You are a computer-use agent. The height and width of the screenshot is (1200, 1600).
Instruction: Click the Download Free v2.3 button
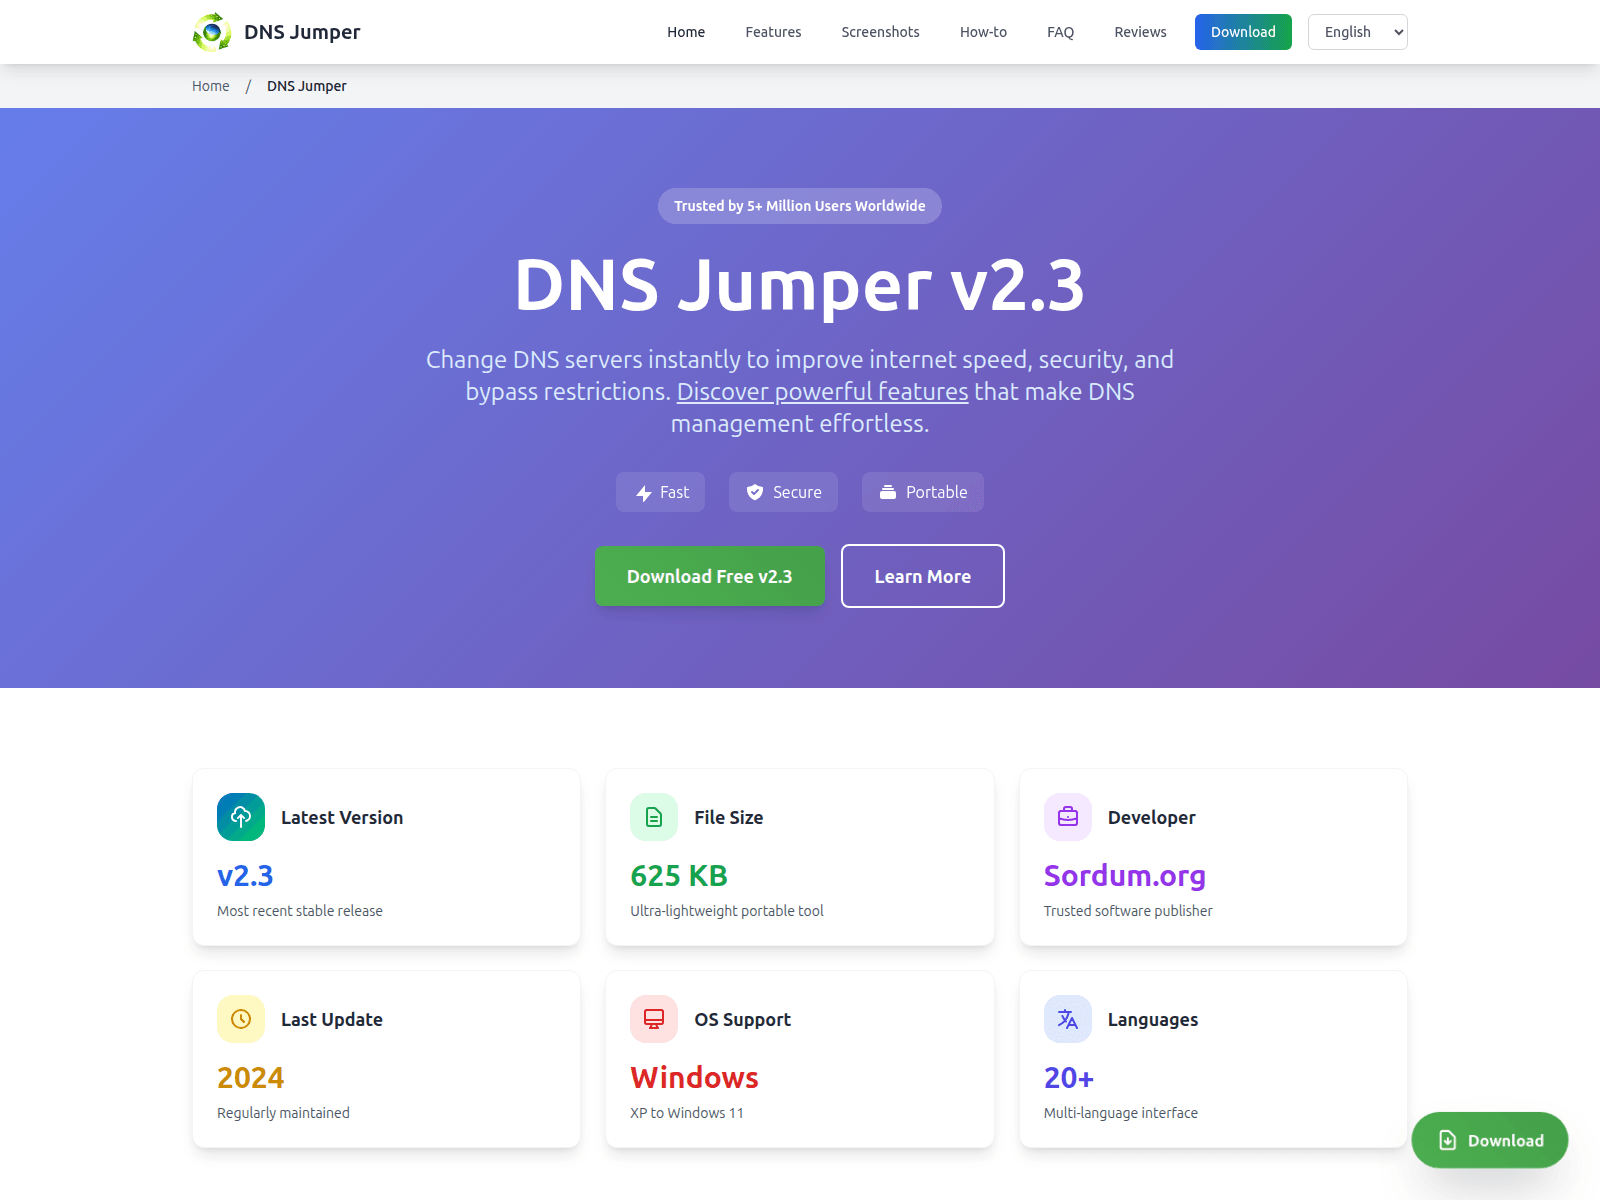pos(710,576)
